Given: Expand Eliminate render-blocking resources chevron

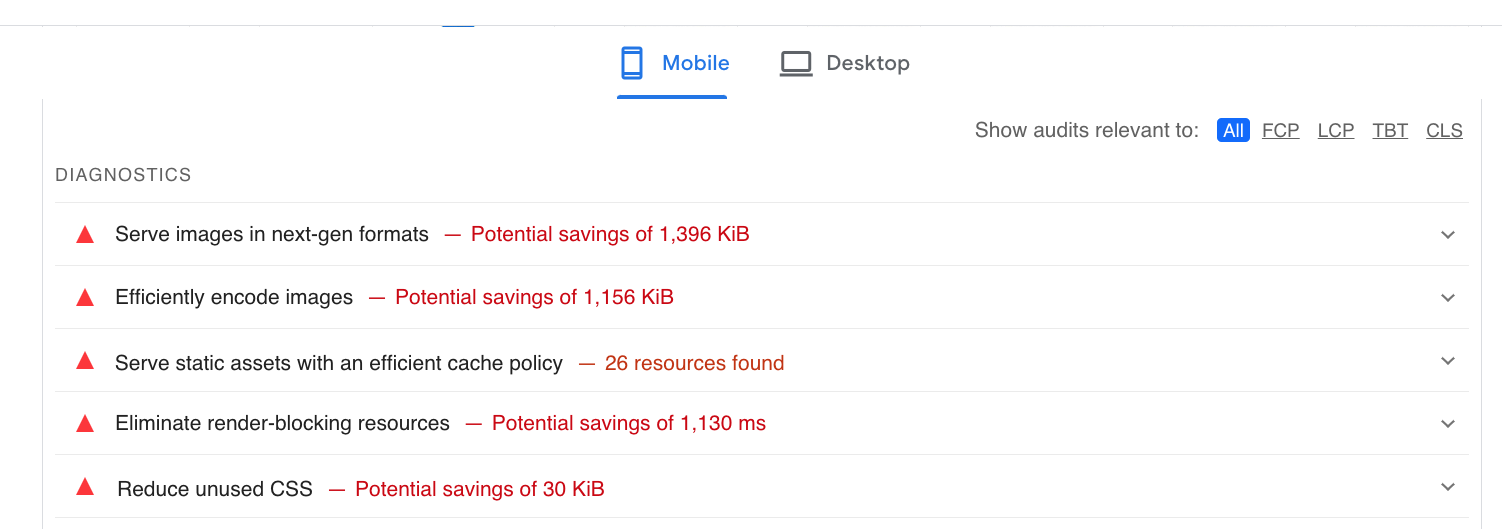Looking at the screenshot, I should click(1447, 424).
